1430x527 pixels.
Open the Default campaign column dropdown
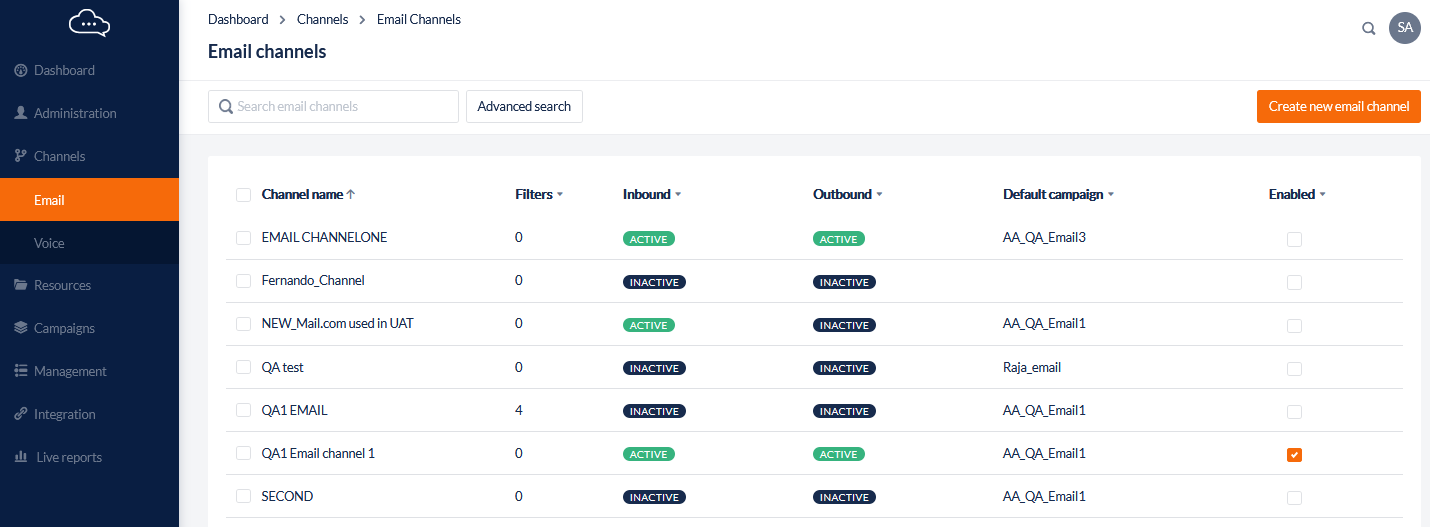[x=1111, y=195]
